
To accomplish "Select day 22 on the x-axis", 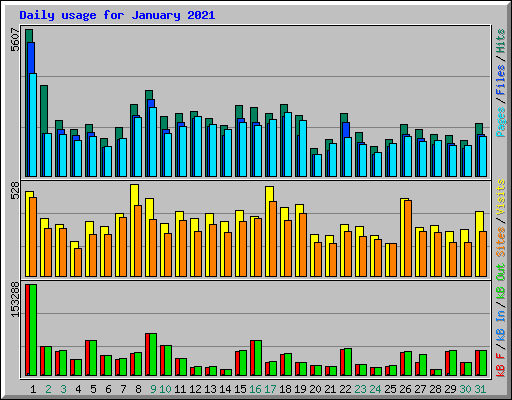I will pyautogui.click(x=345, y=389).
